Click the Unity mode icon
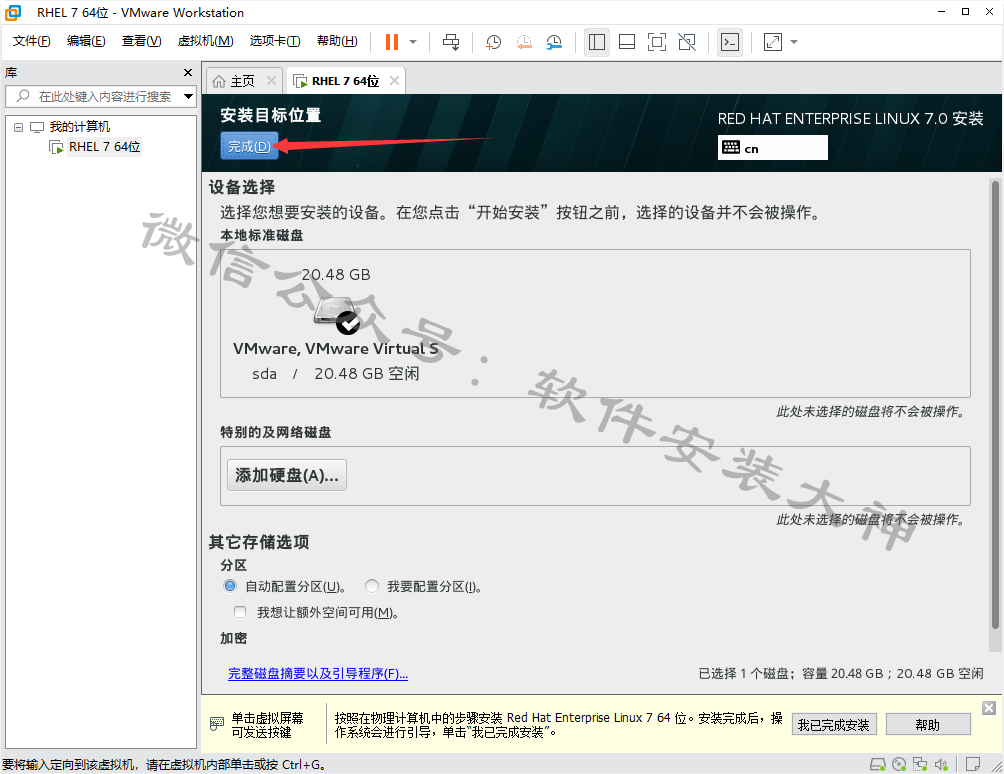The width and height of the screenshot is (1004, 774). [687, 42]
